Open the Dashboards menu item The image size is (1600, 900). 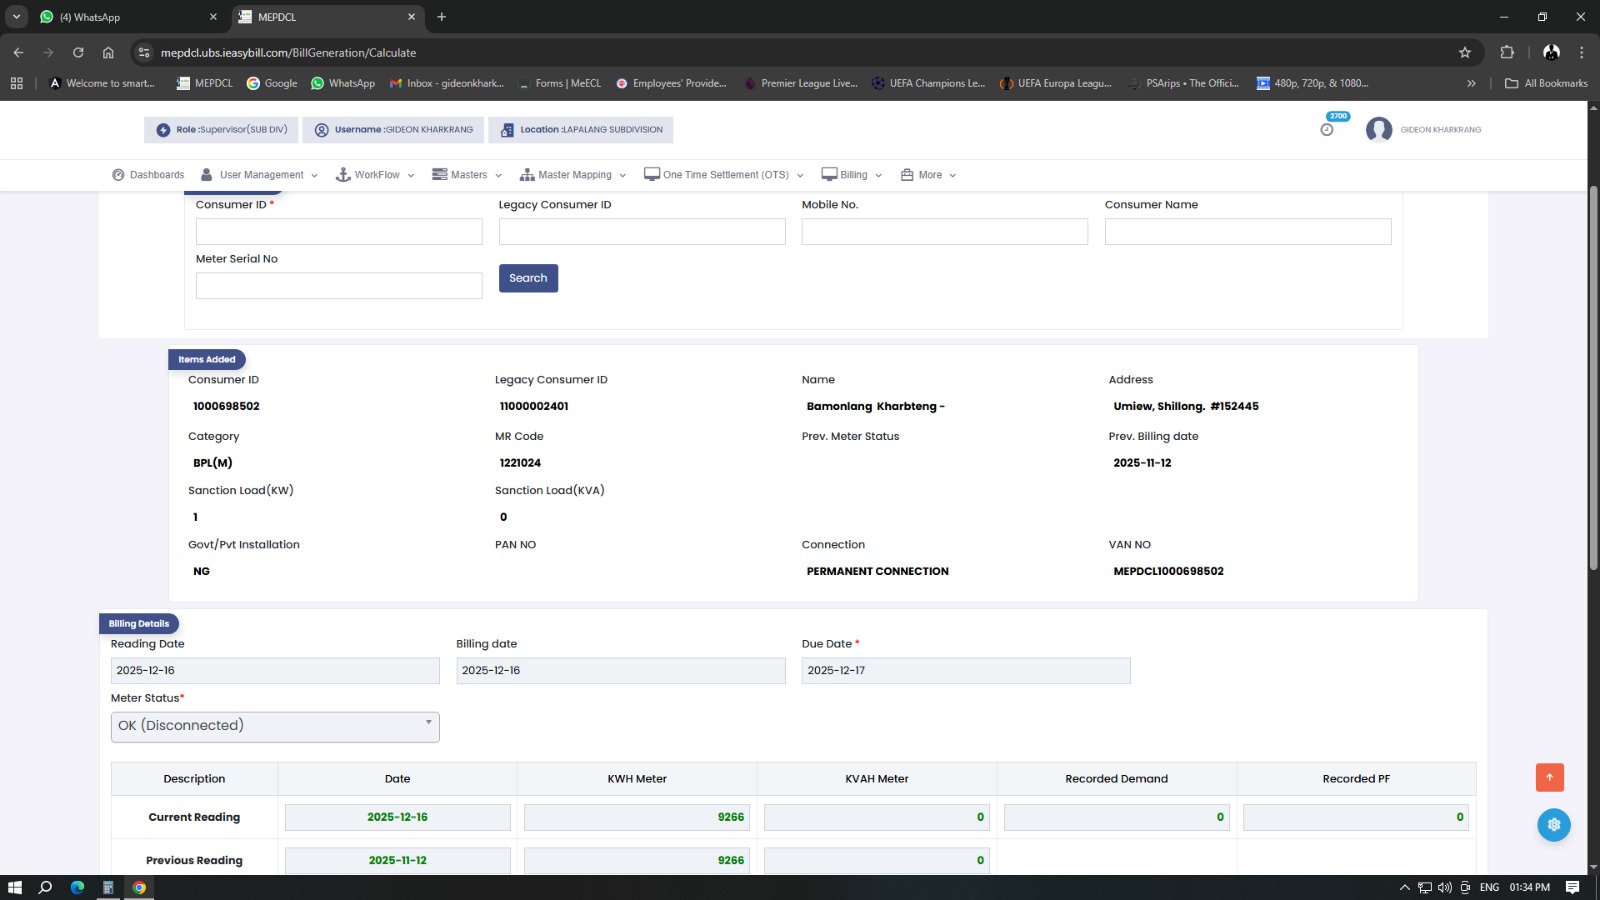point(148,175)
